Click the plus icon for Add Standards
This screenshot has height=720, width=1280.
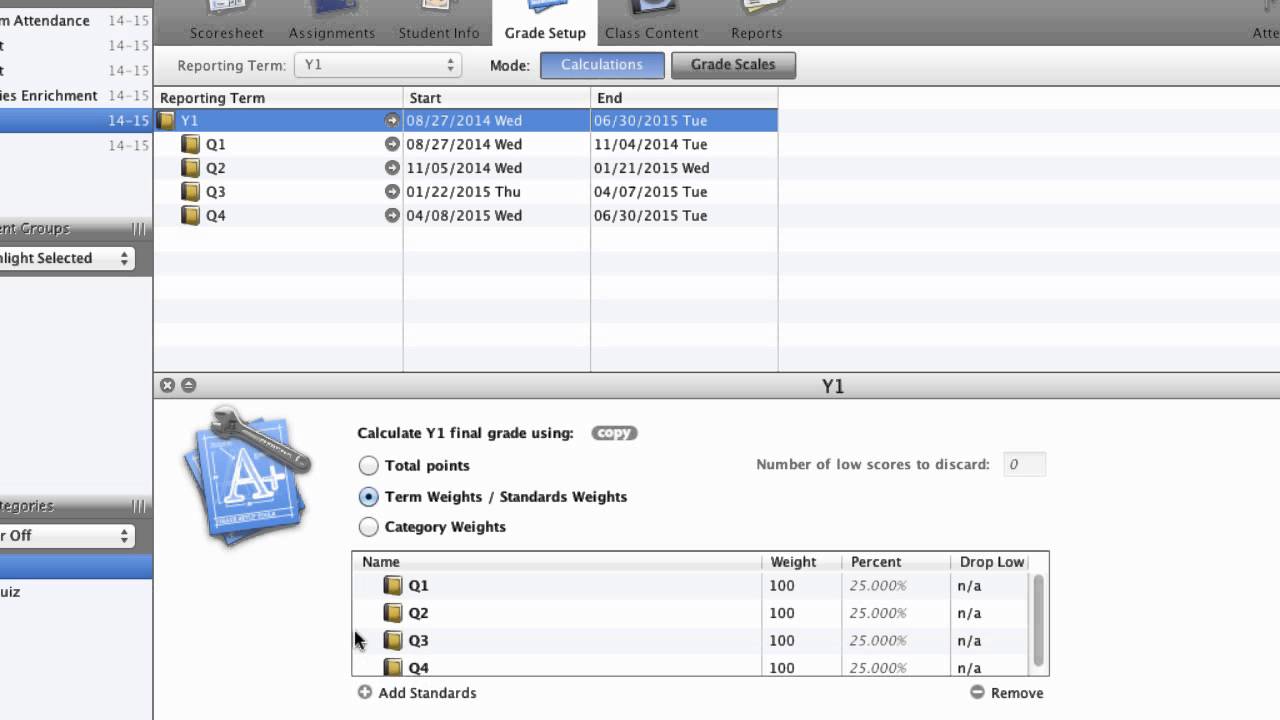click(x=365, y=692)
